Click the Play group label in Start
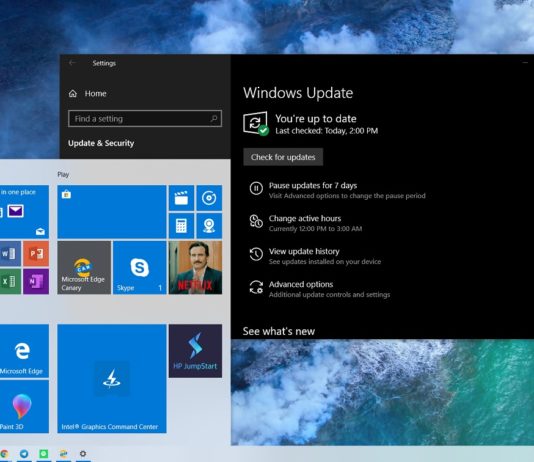The width and height of the screenshot is (534, 462). coord(63,175)
